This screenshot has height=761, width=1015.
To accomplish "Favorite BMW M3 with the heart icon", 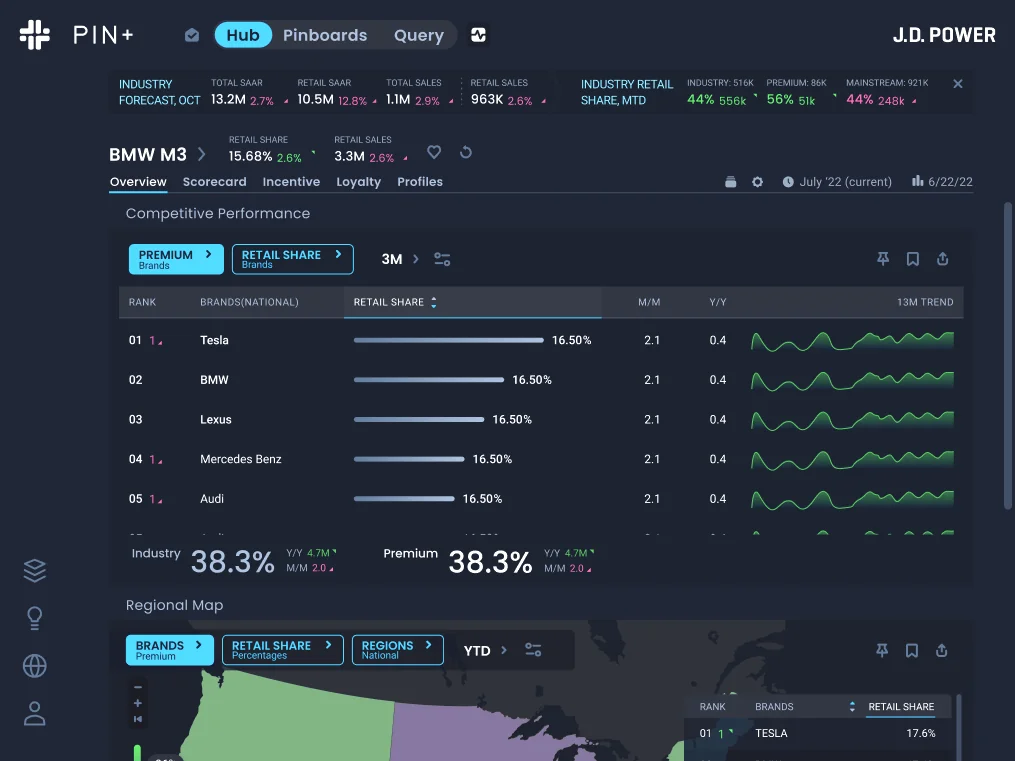I will (x=434, y=152).
